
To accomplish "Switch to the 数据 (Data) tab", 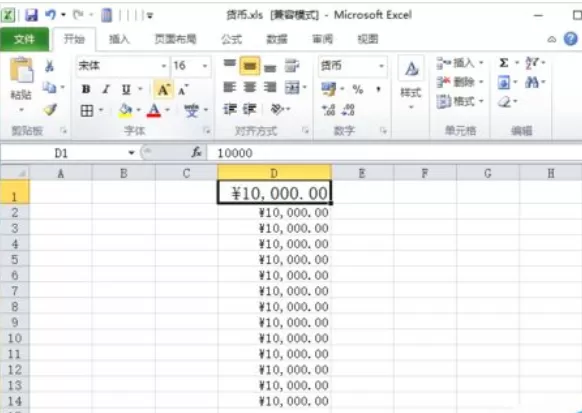I will pyautogui.click(x=277, y=39).
